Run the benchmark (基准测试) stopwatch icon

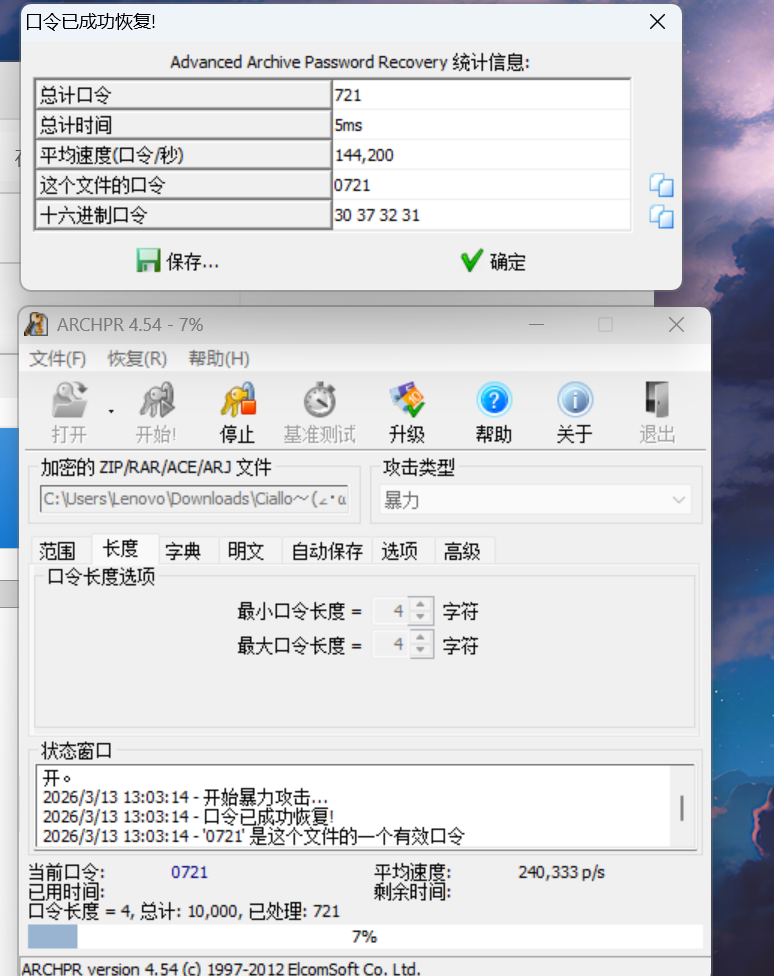coord(320,400)
